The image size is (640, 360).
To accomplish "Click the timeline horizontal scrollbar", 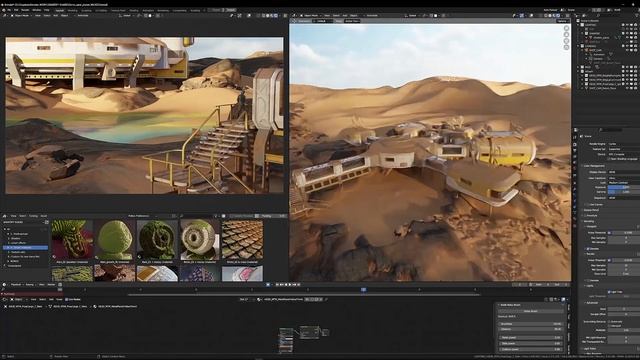I will coord(304,294).
